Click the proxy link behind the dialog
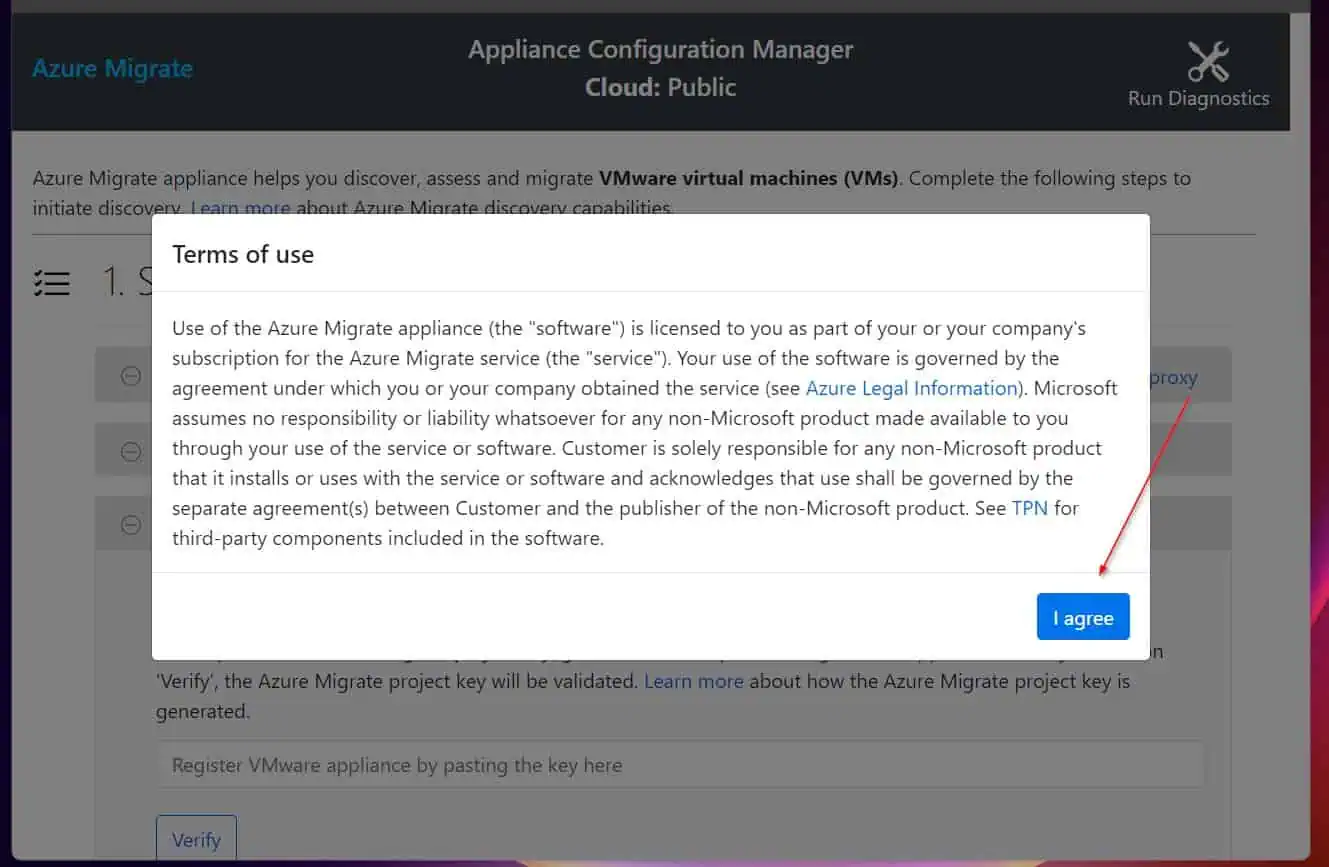 click(x=1174, y=378)
